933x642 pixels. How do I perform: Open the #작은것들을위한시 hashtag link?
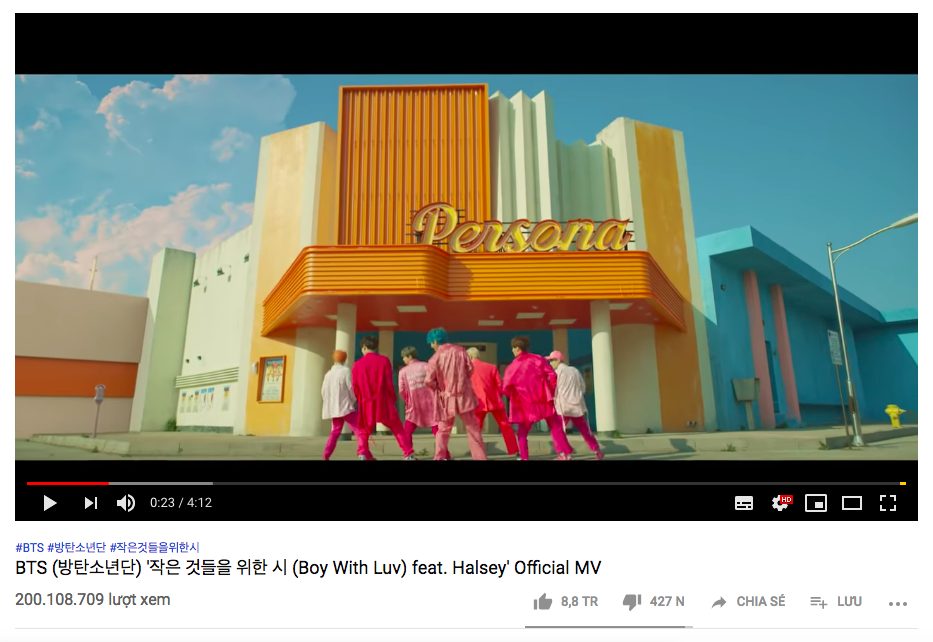point(155,547)
